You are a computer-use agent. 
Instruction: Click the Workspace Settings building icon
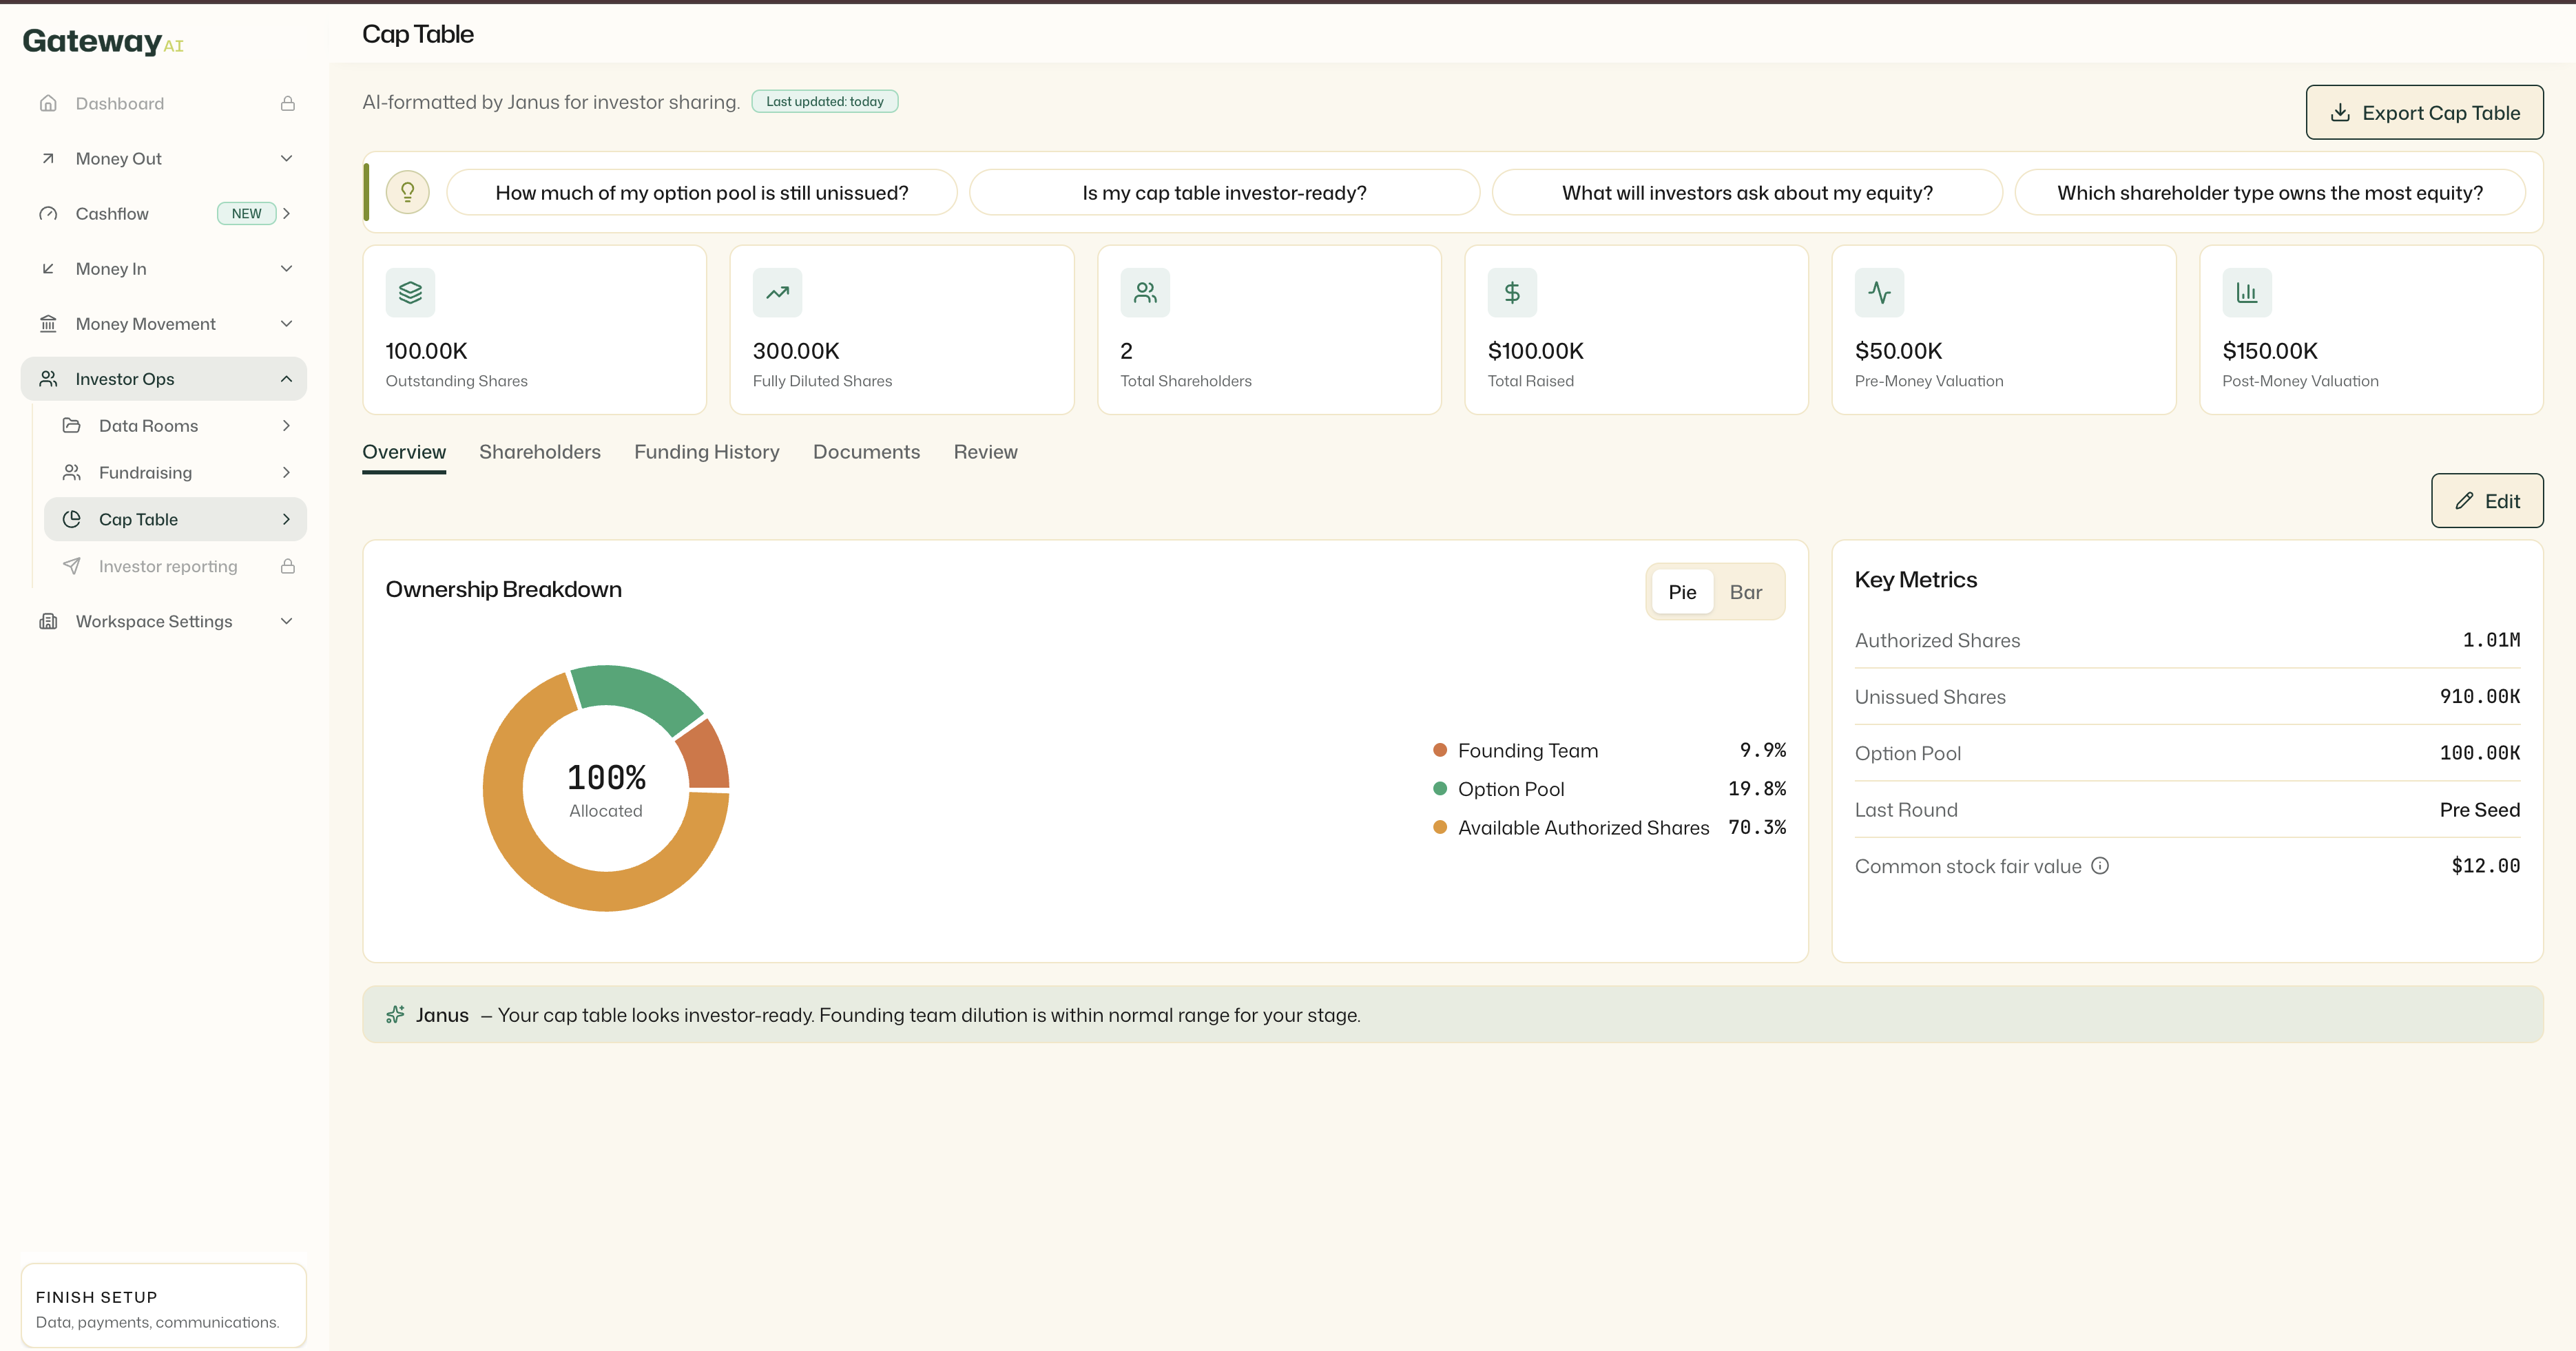click(48, 621)
